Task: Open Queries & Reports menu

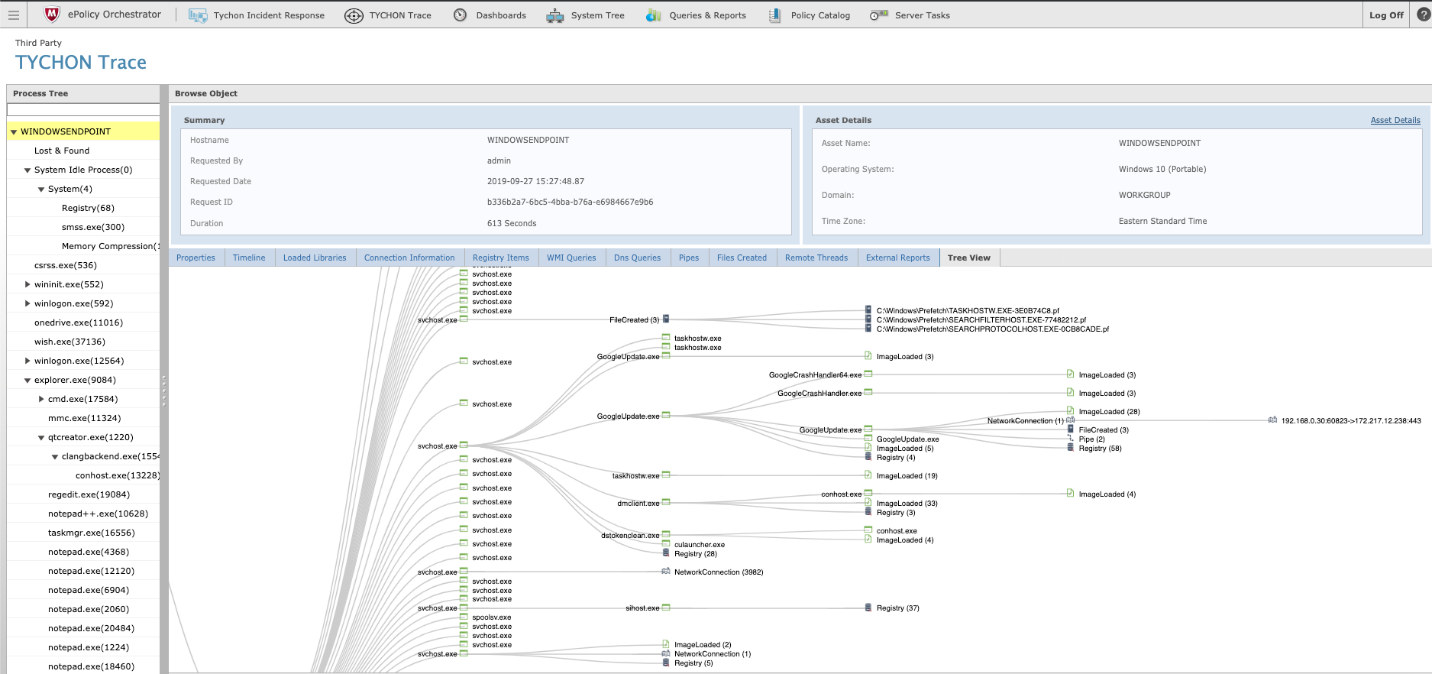Action: pyautogui.click(x=696, y=15)
